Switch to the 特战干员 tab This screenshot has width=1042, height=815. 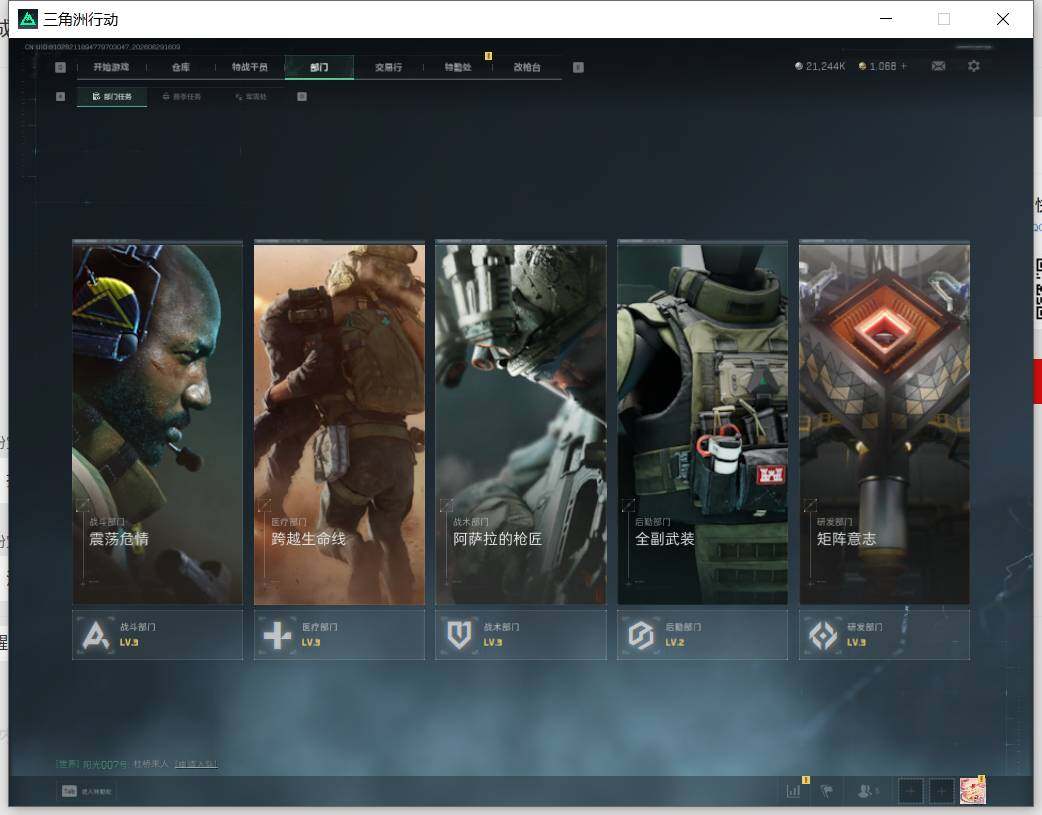250,67
